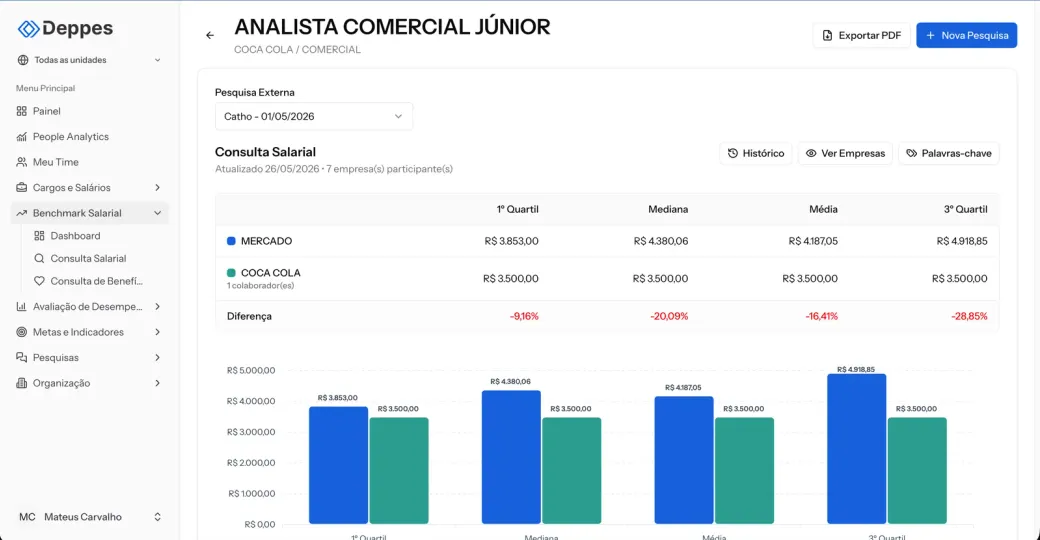This screenshot has height=540, width=1040.
Task: Click the 1º Quartil difference -9,16%
Action: tap(524, 316)
